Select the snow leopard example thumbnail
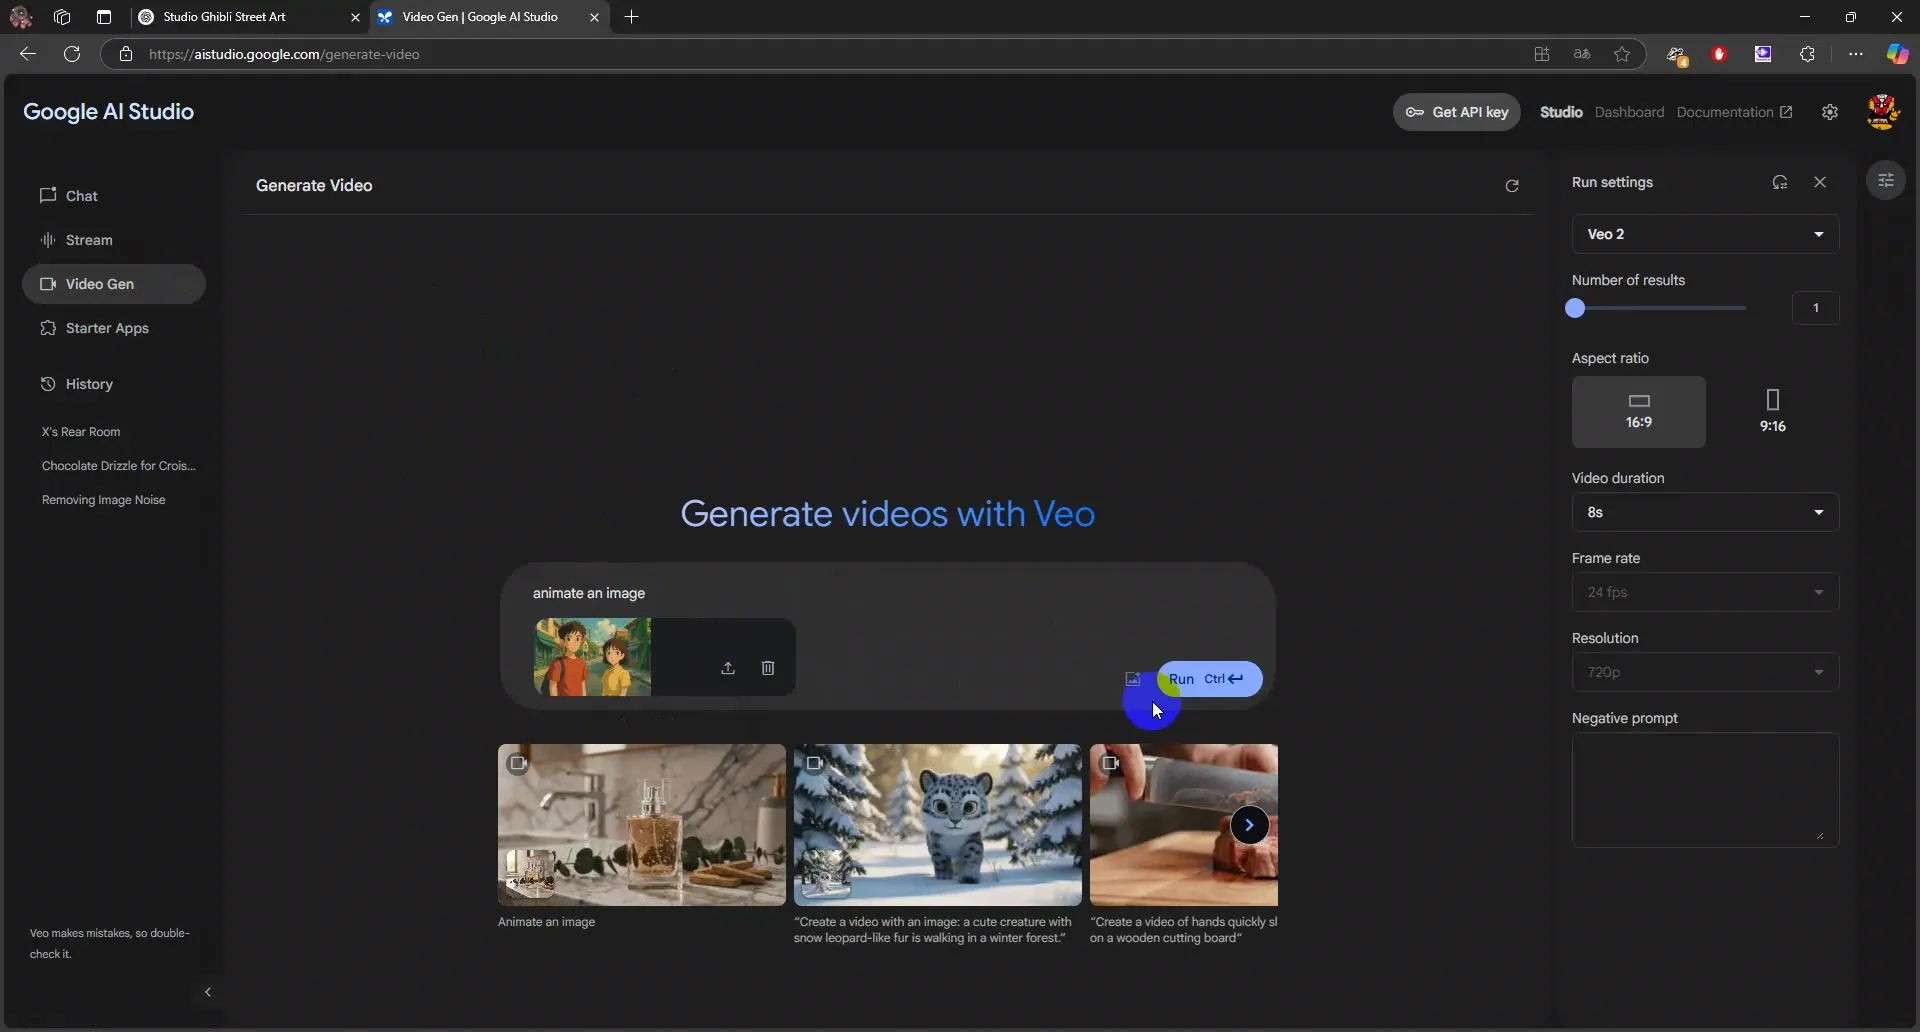Image resolution: width=1920 pixels, height=1032 pixels. pos(938,825)
